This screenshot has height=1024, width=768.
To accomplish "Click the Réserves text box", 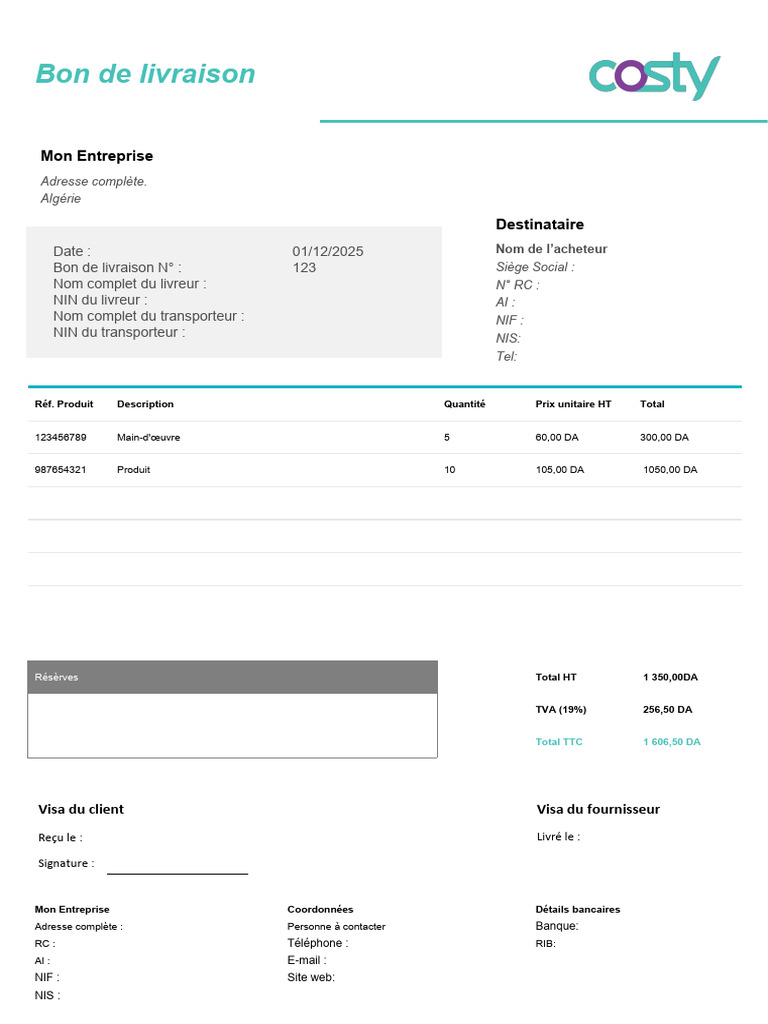I will 232,726.
